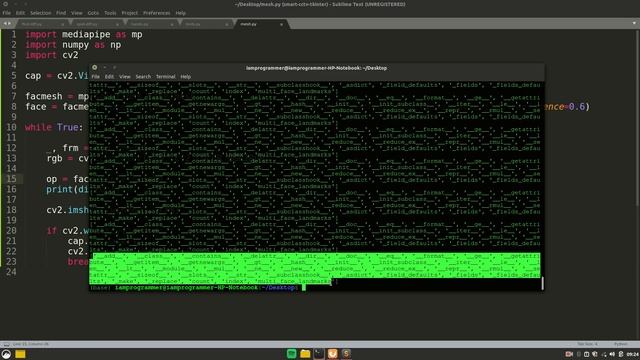The width and height of the screenshot is (640, 360).
Task: Click line number 9 in the gutter
Action: tap(14, 117)
